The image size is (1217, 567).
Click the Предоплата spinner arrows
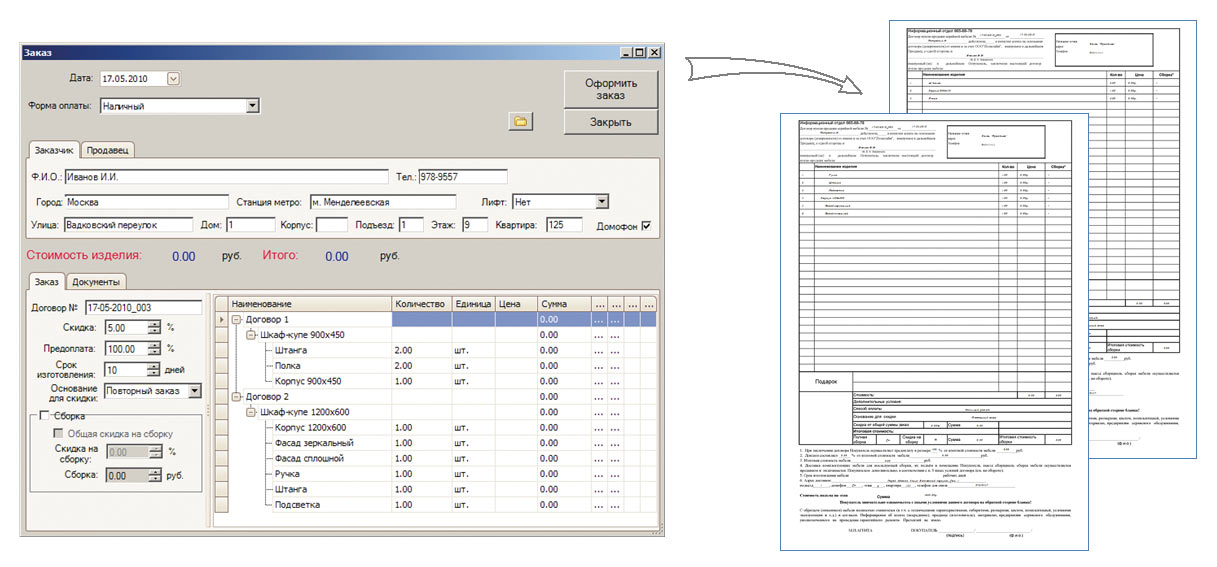(x=153, y=349)
